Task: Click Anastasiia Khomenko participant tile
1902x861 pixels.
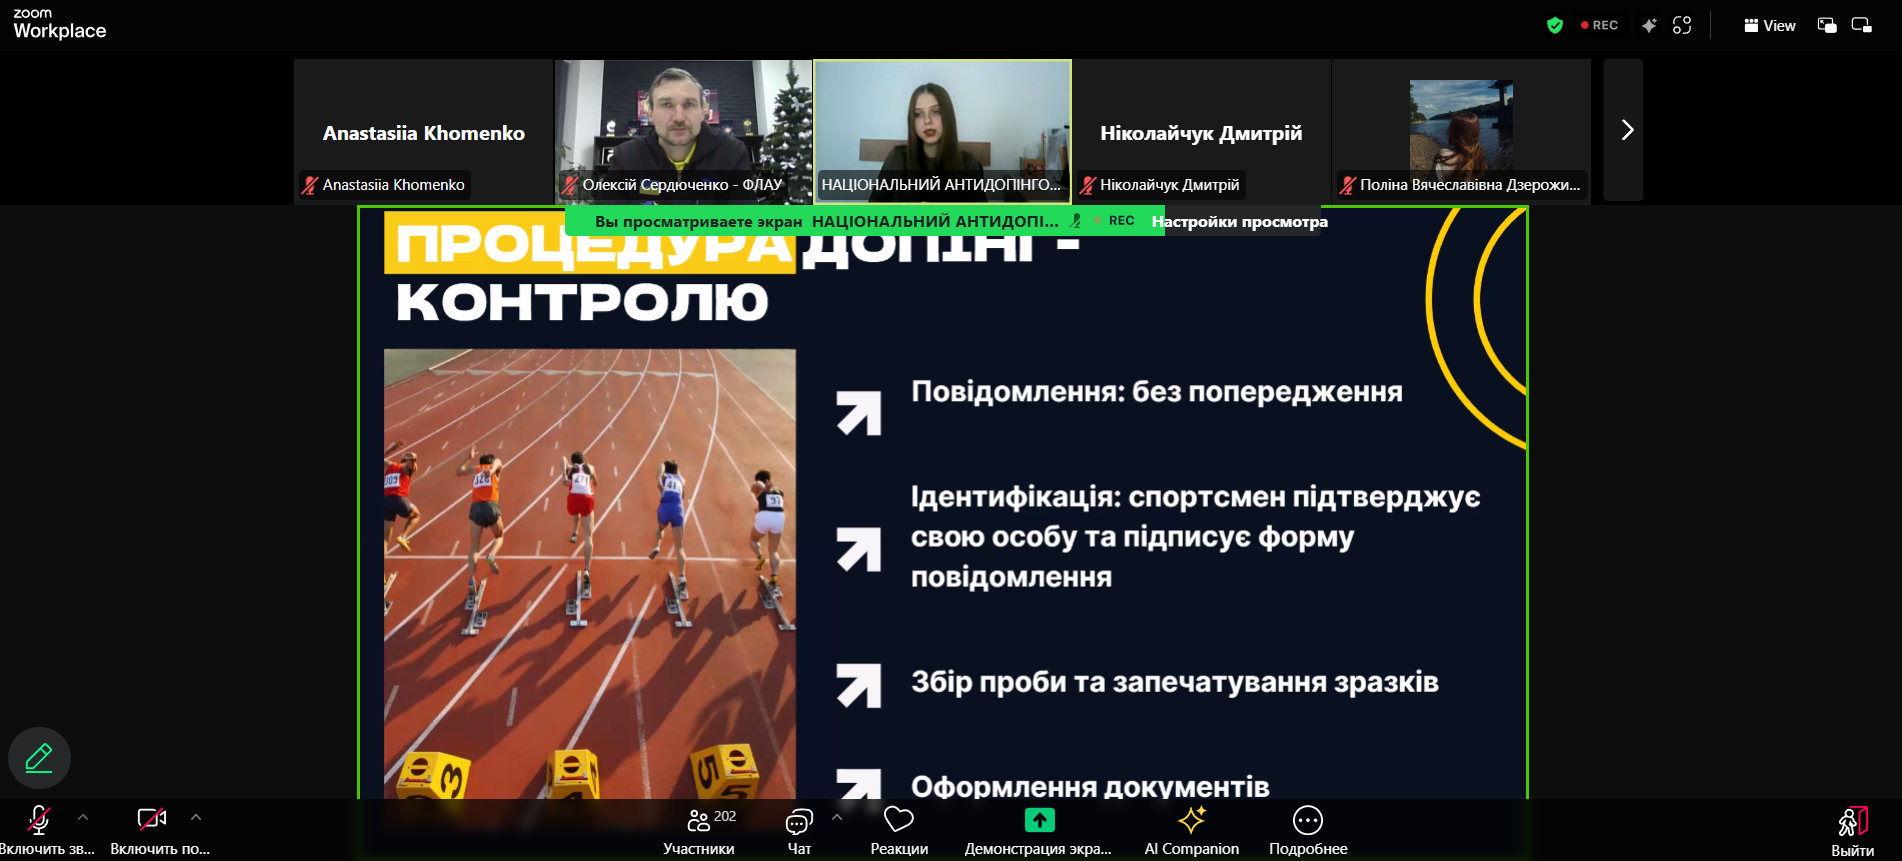Action: pyautogui.click(x=423, y=132)
